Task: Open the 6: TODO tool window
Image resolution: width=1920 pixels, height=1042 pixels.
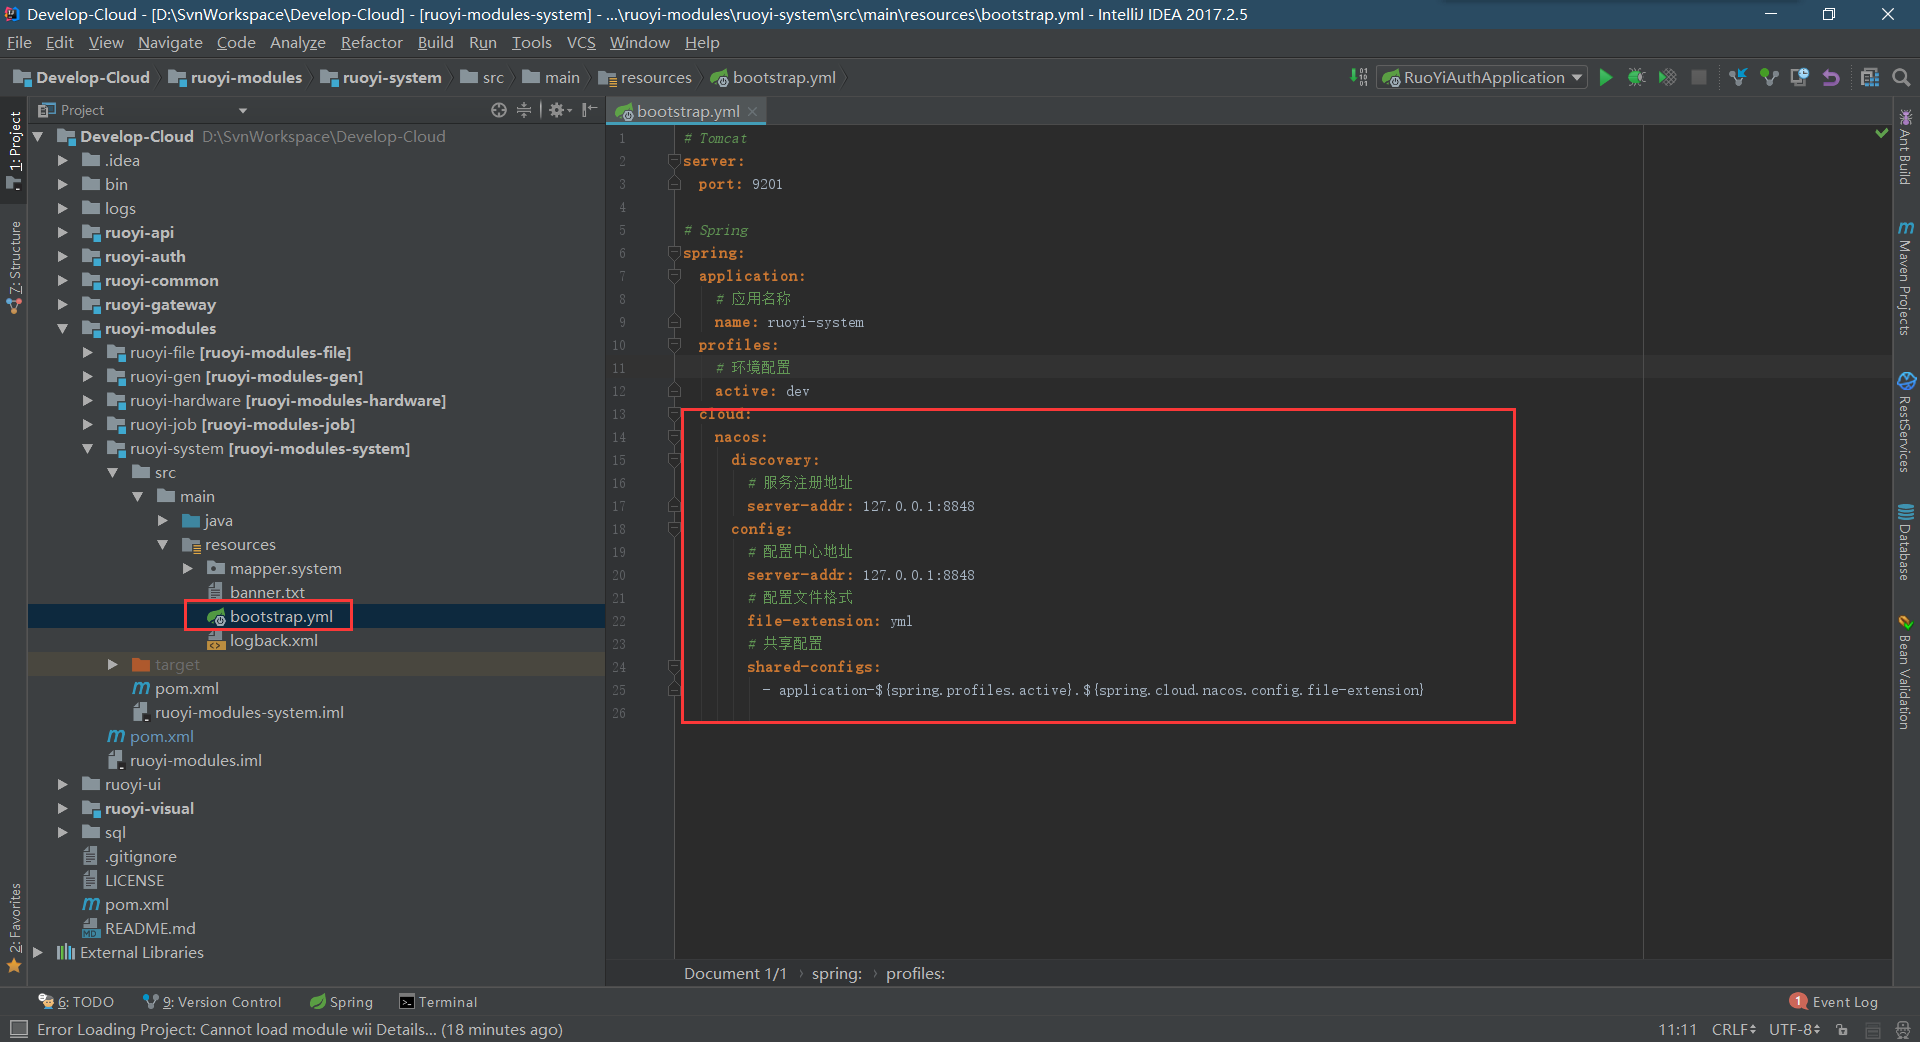Action: click(76, 1002)
